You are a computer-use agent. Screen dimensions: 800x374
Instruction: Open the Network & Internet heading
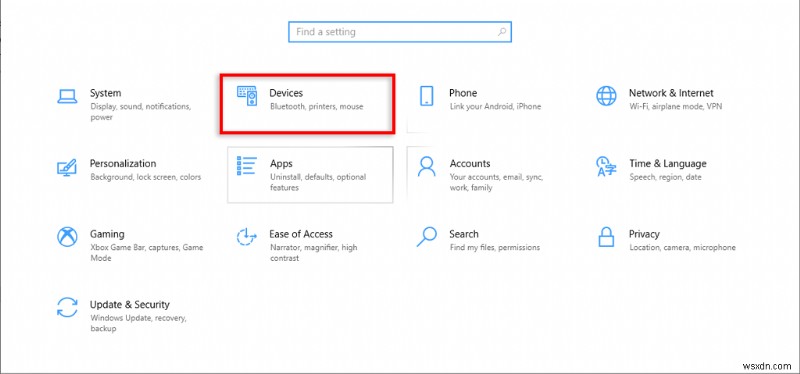click(671, 93)
